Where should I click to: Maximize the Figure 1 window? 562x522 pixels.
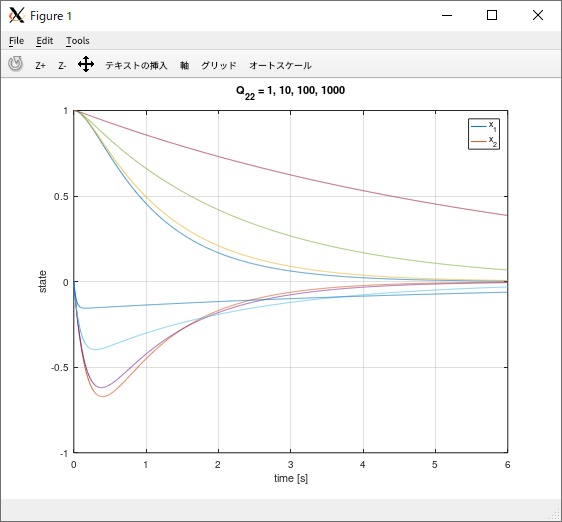coord(492,15)
